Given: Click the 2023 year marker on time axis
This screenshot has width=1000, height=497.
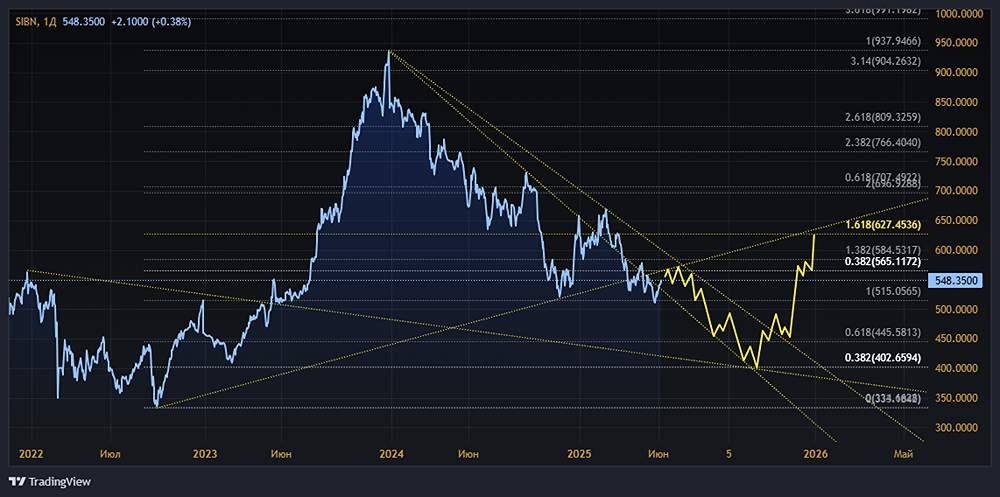Looking at the screenshot, I should coord(205,454).
